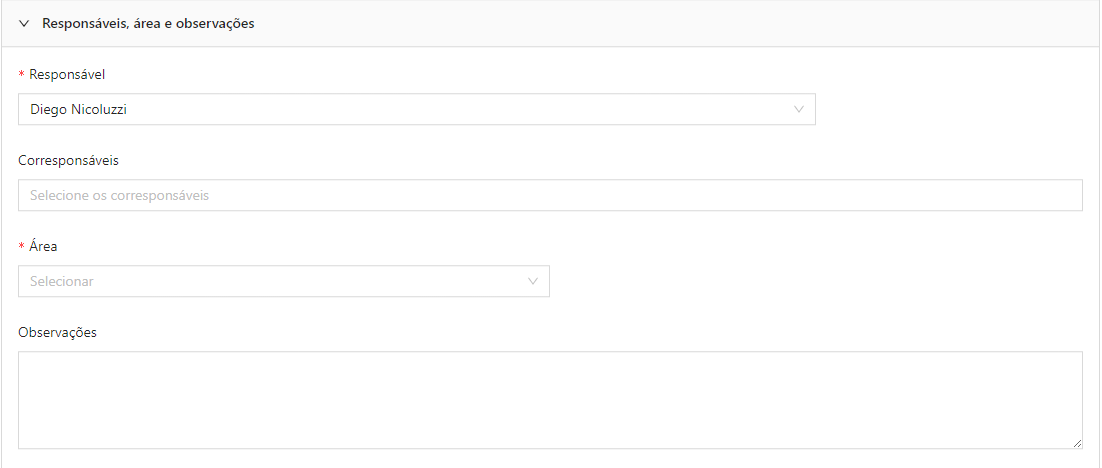
Task: Click the red asterisk beside Responsável
Action: click(x=22, y=74)
